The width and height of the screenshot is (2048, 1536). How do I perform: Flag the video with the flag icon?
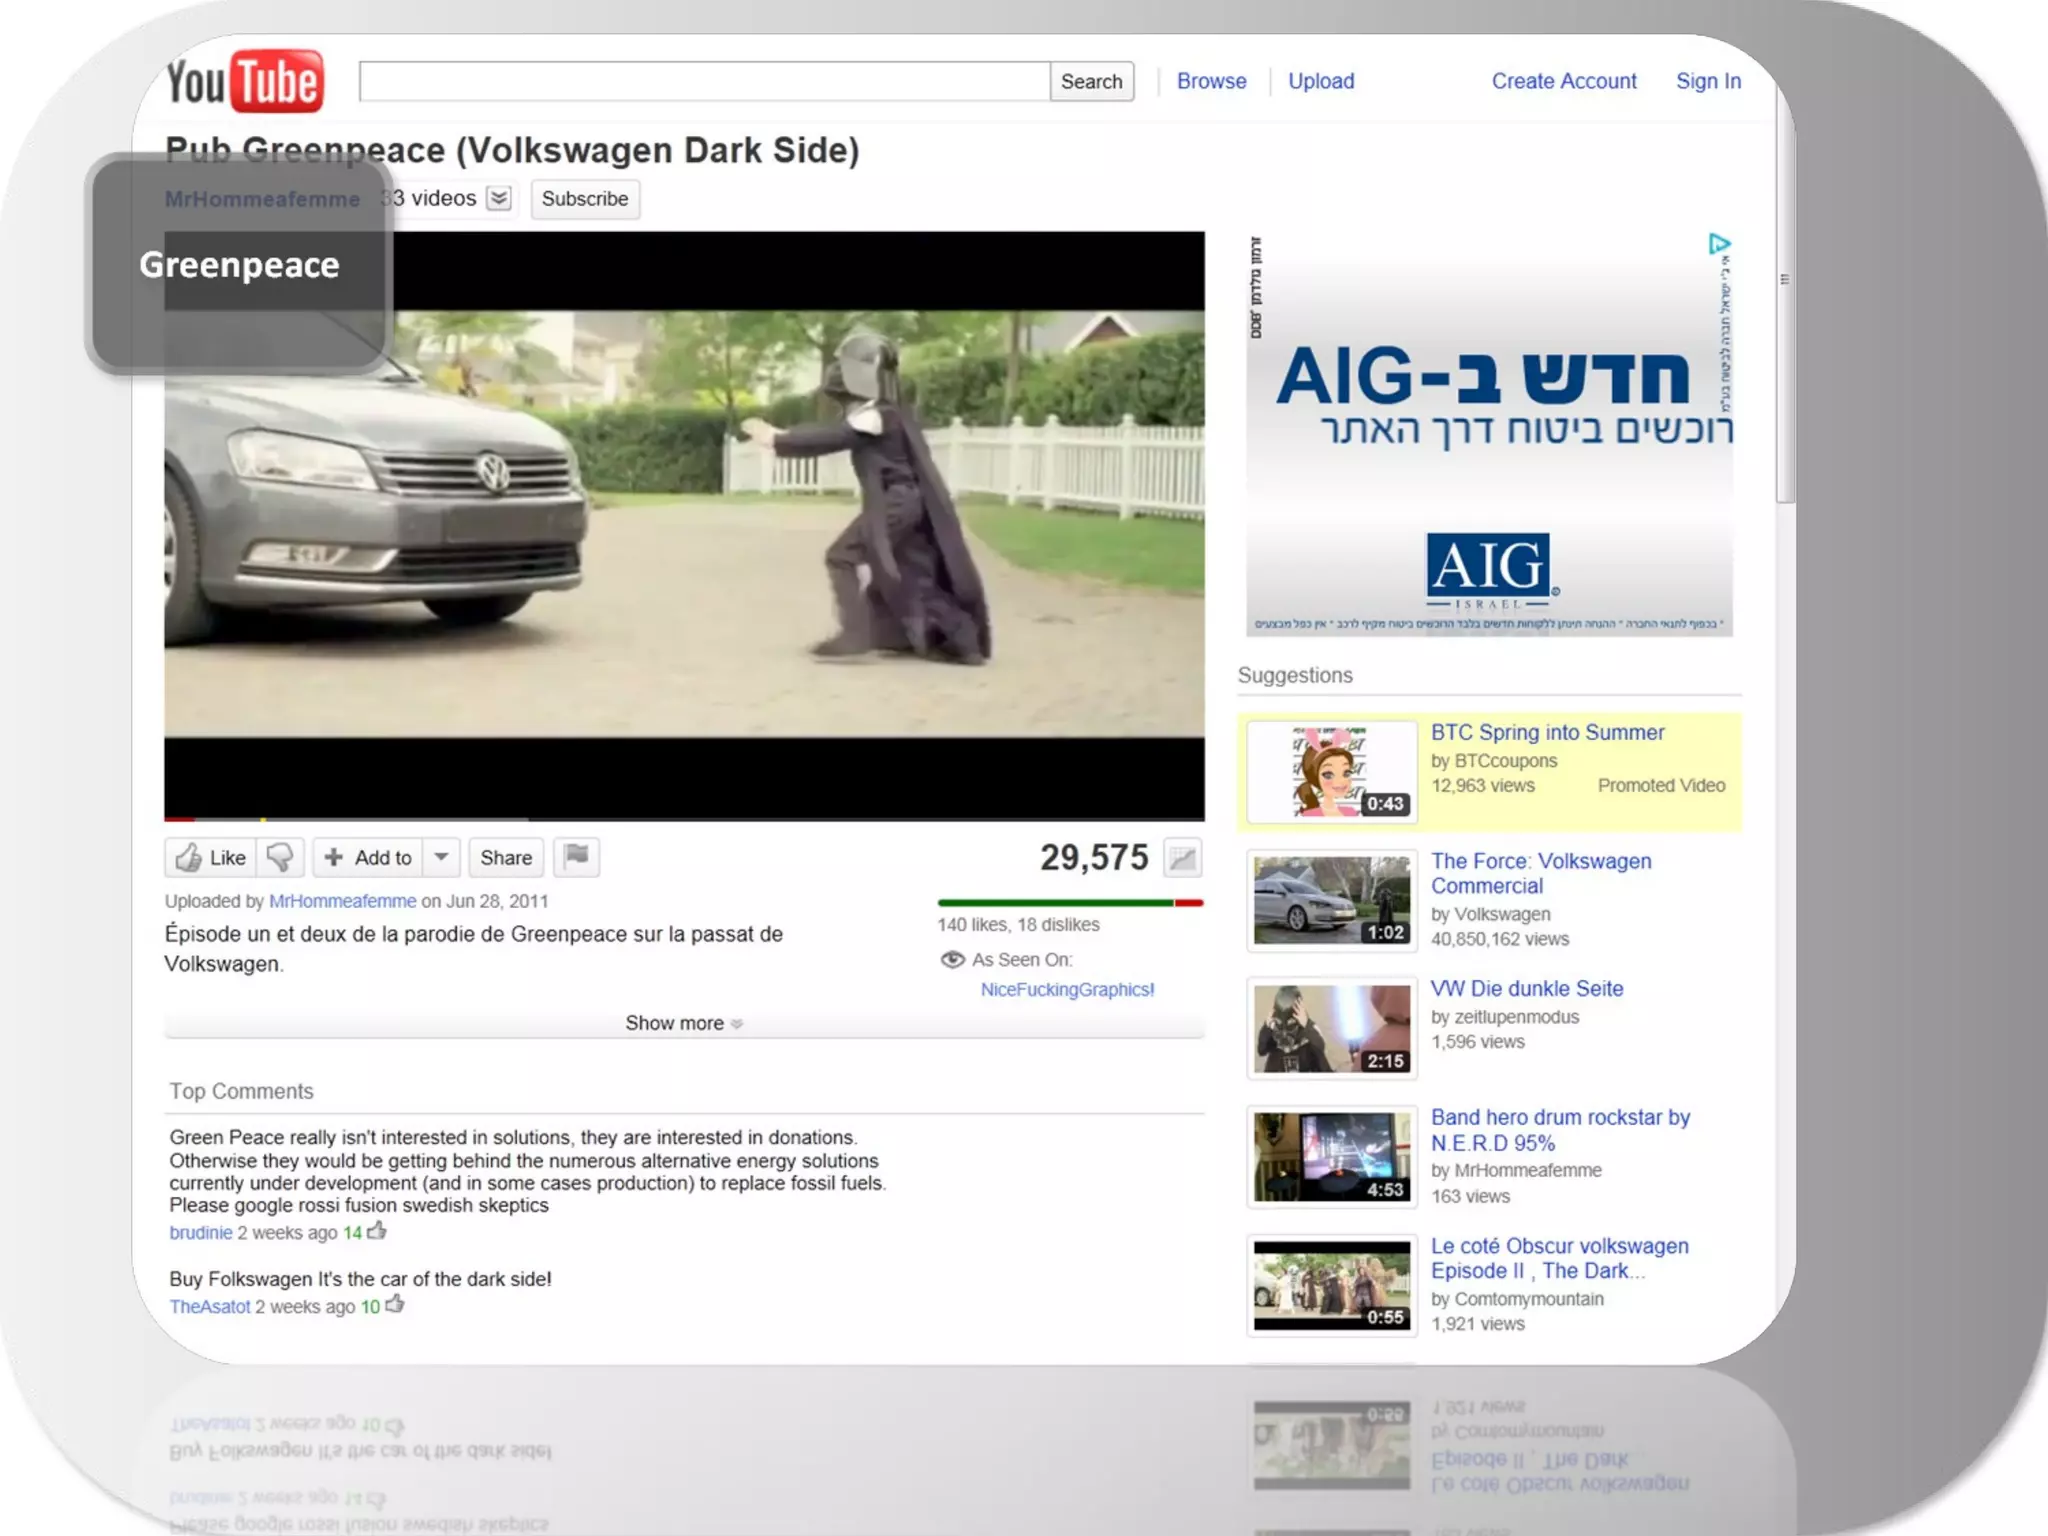pos(576,856)
